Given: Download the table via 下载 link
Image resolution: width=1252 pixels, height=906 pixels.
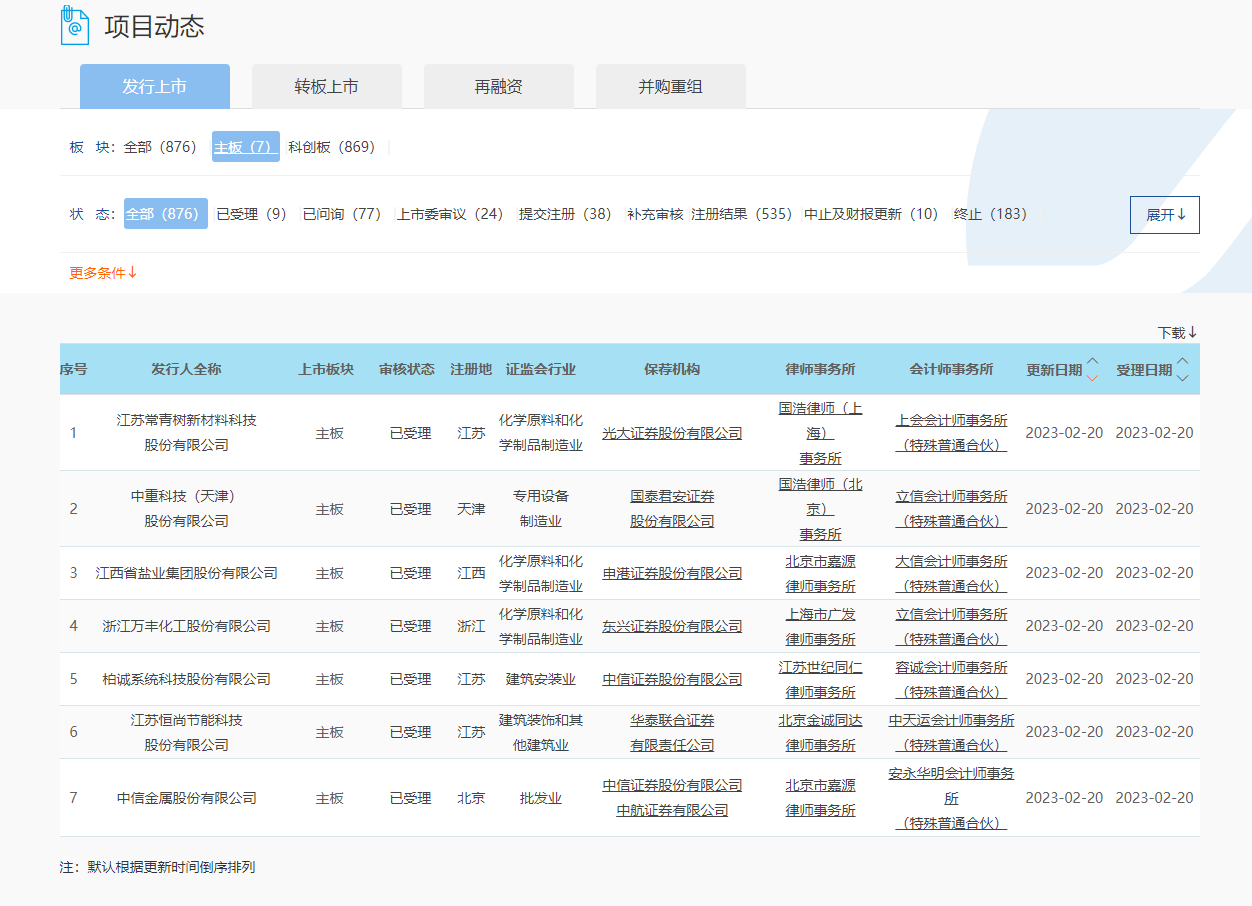Looking at the screenshot, I should 1177,332.
